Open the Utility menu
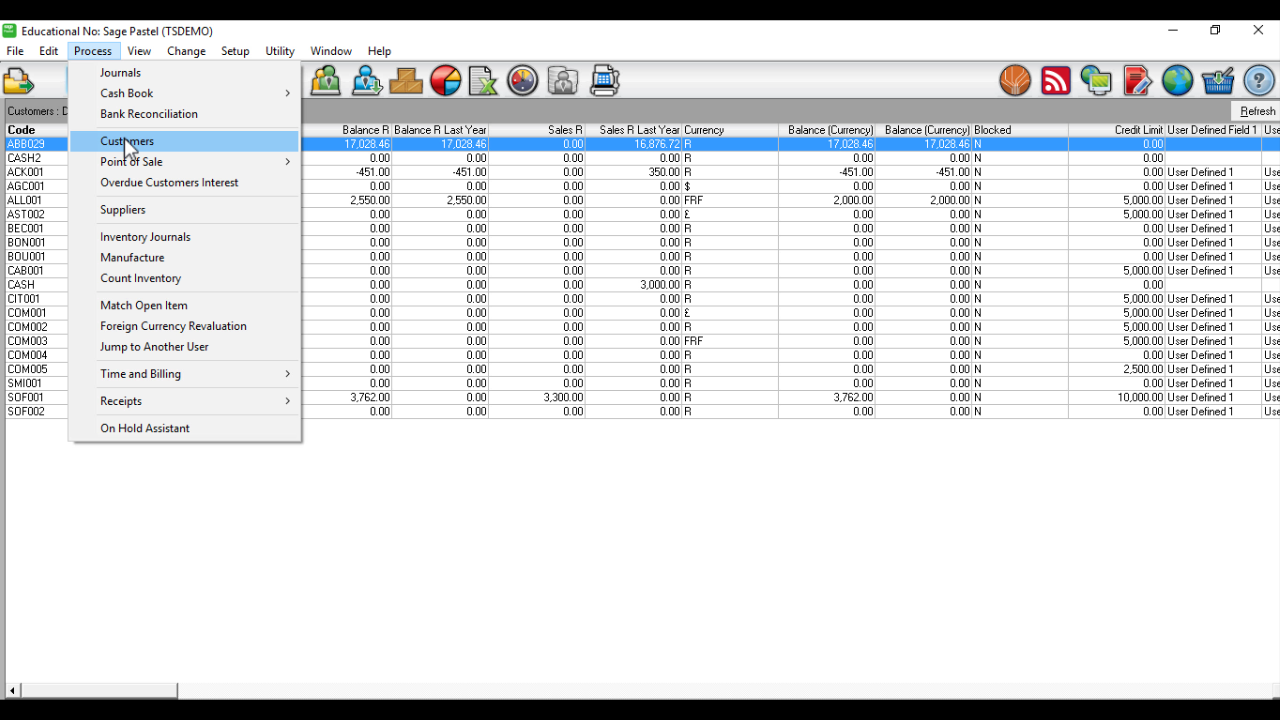The width and height of the screenshot is (1280, 720). point(280,51)
